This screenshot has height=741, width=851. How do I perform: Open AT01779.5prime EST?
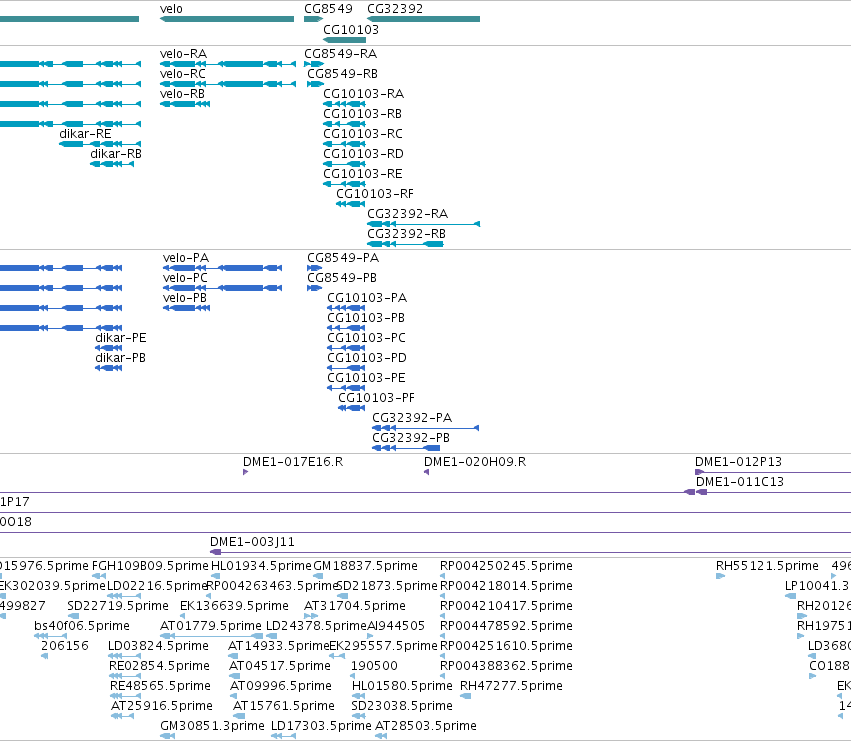point(211,626)
